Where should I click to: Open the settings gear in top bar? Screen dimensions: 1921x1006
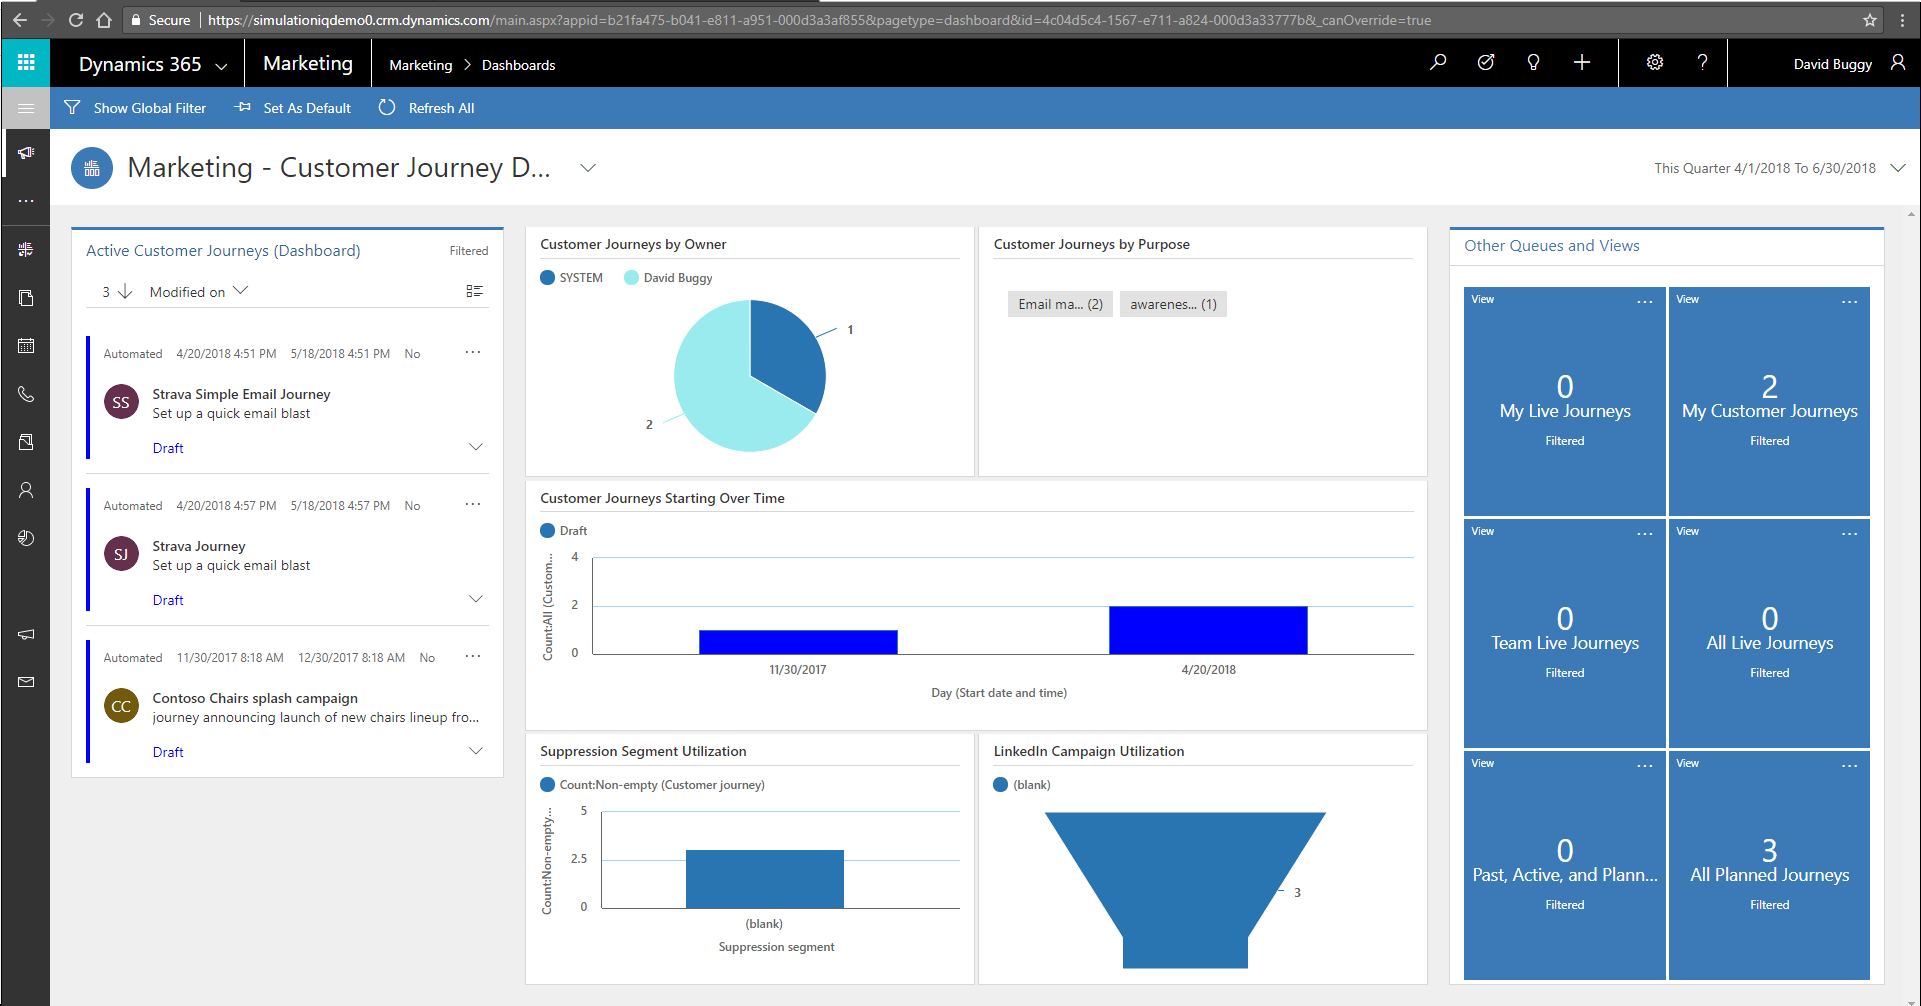(x=1655, y=63)
